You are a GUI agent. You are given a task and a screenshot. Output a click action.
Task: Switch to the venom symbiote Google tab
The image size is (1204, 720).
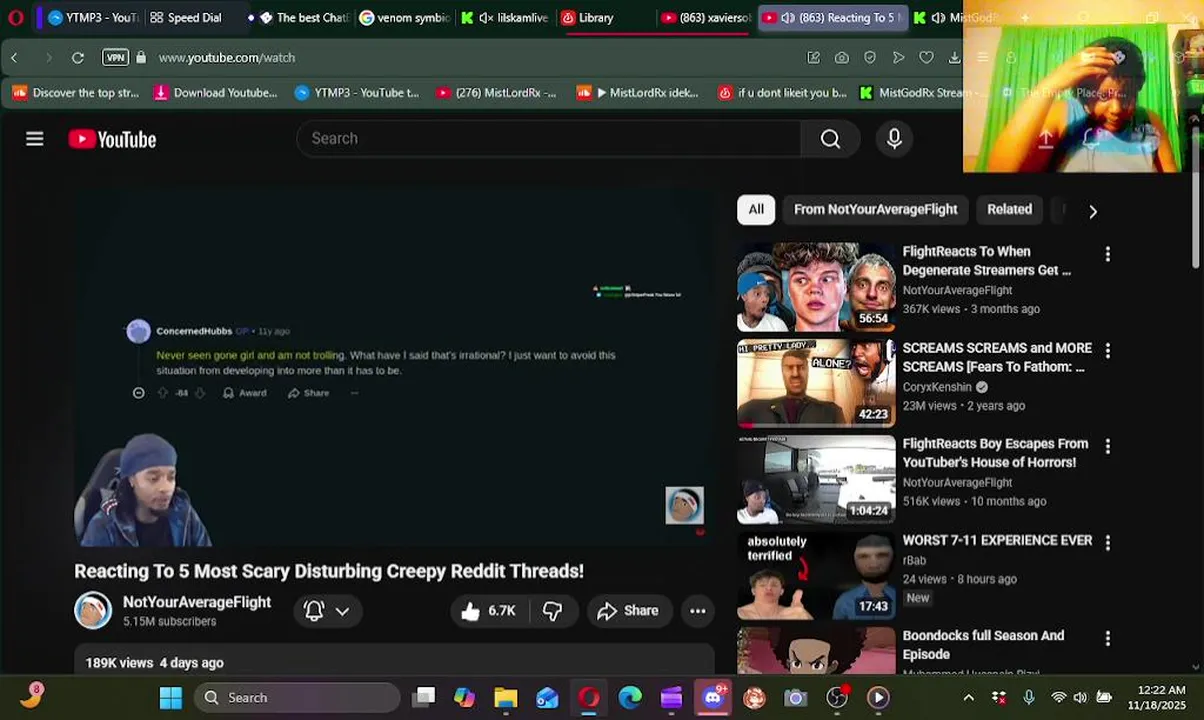404,17
